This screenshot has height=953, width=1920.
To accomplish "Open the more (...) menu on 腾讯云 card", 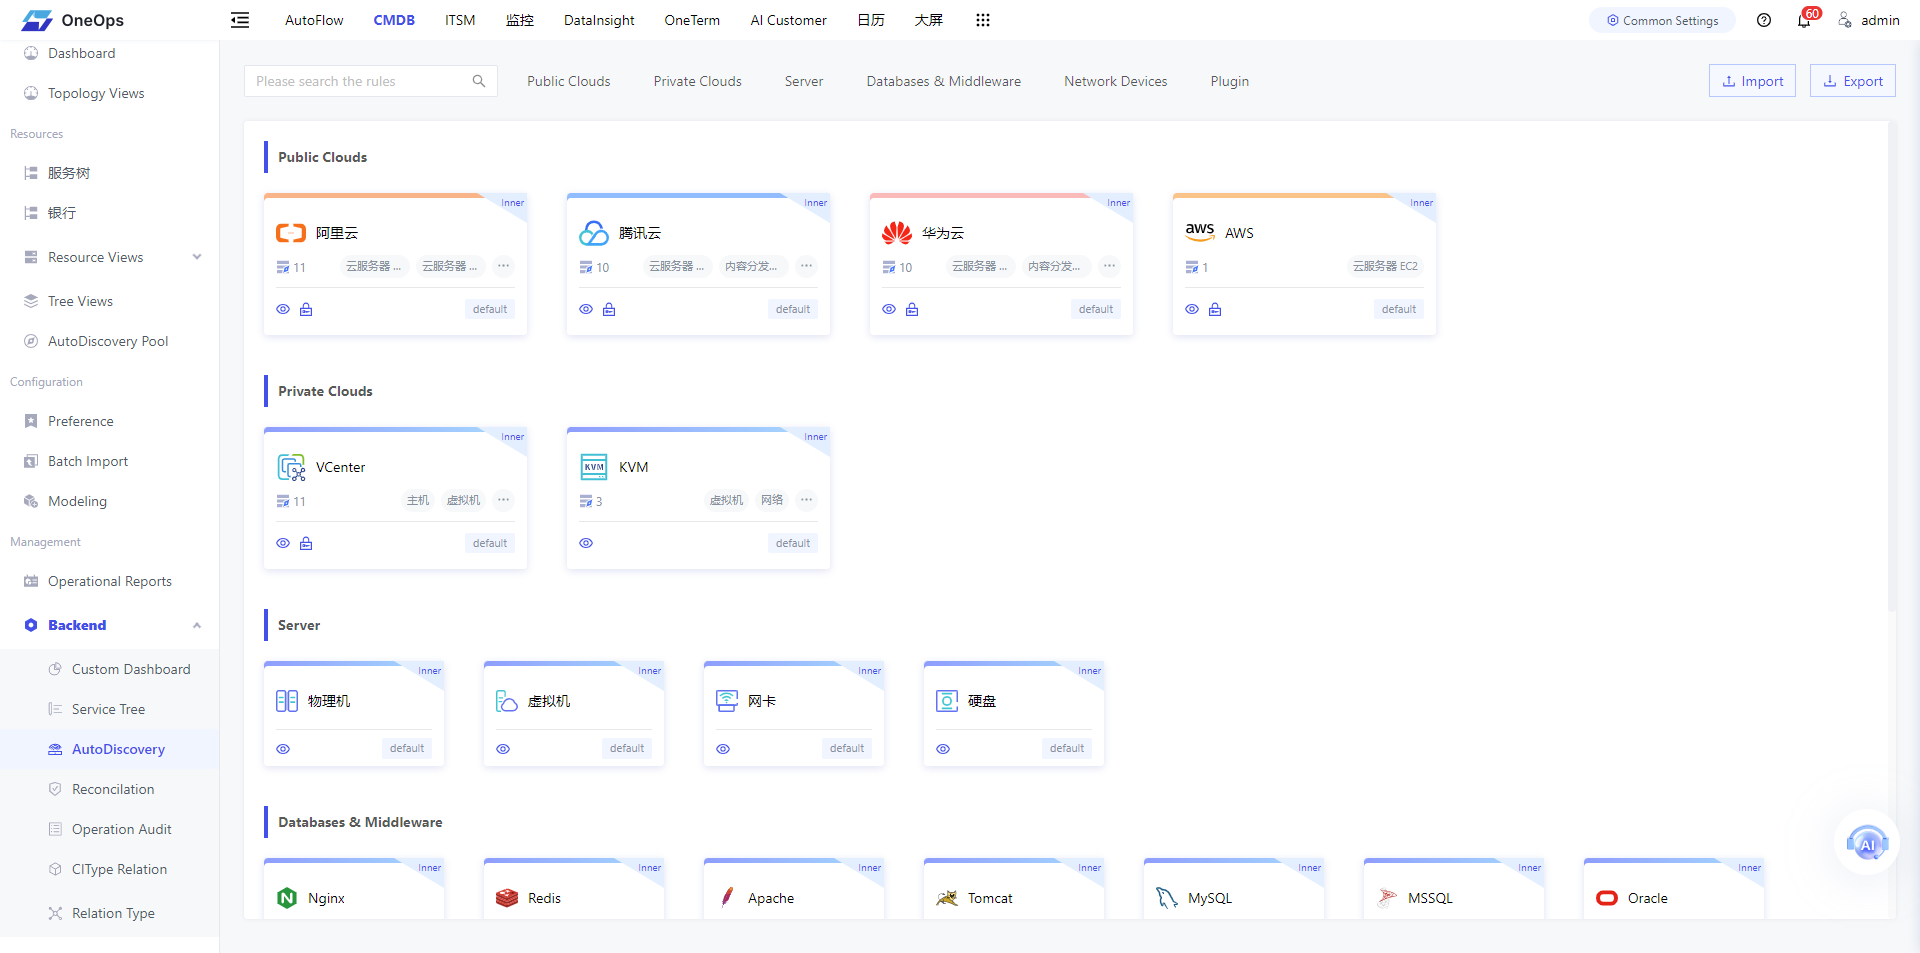I will [x=807, y=266].
